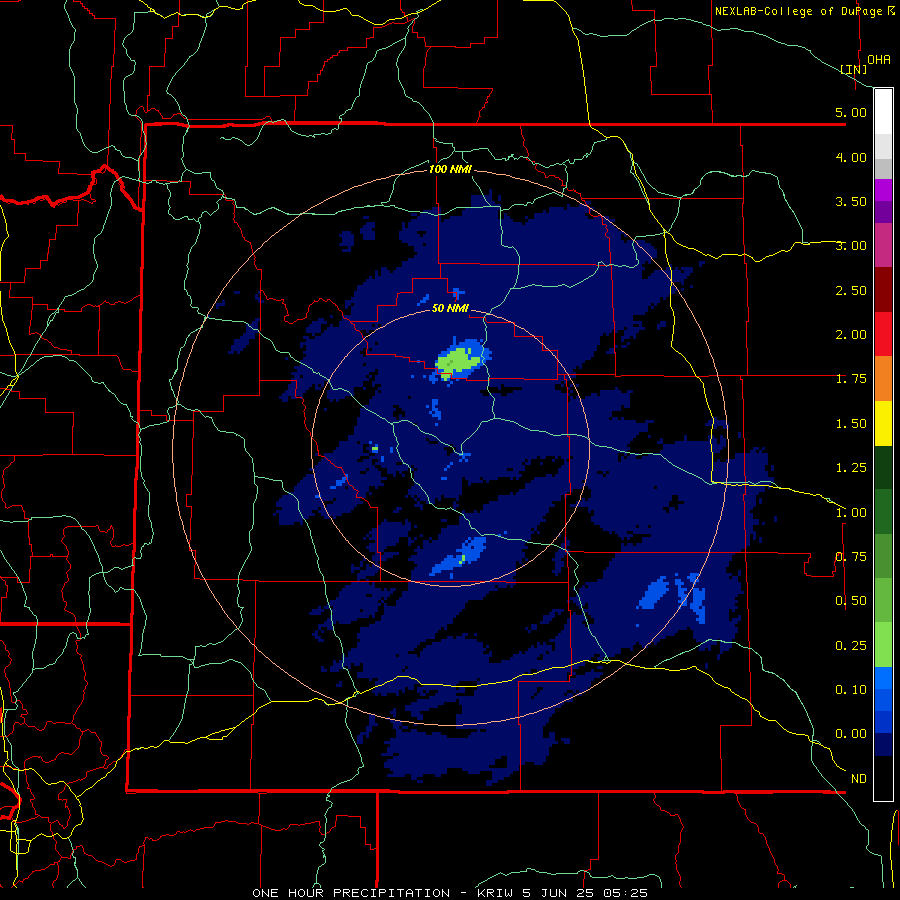This screenshot has height=900, width=900.
Task: Click the 0.75 legend value
Action: point(851,557)
